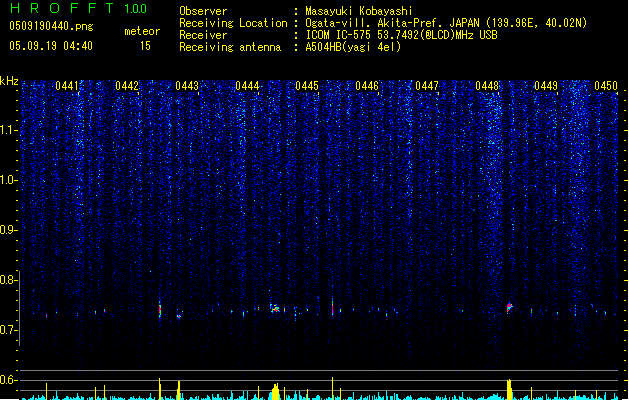Click the 0.8 kHz axis label
Viewport: 629px width, 400px height.
pyautogui.click(x=8, y=280)
